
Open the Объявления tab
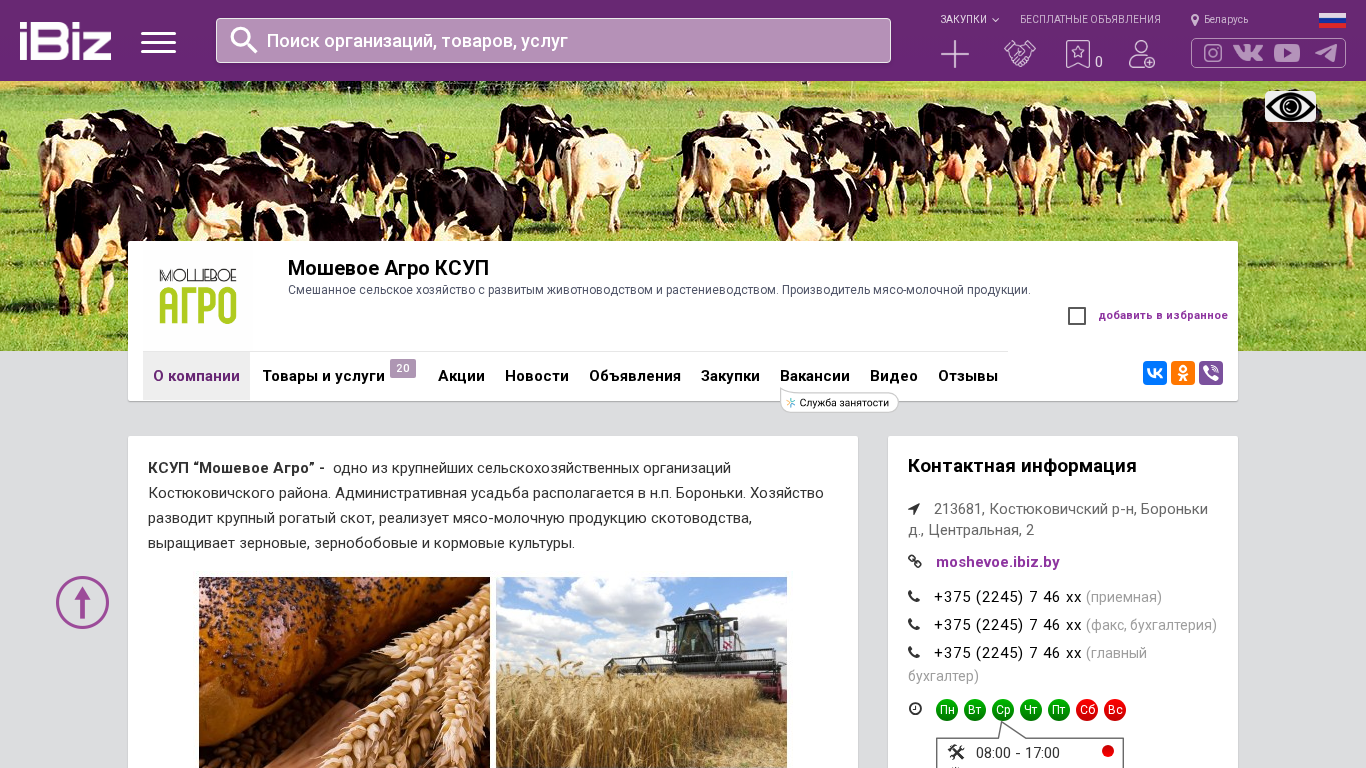(x=635, y=376)
